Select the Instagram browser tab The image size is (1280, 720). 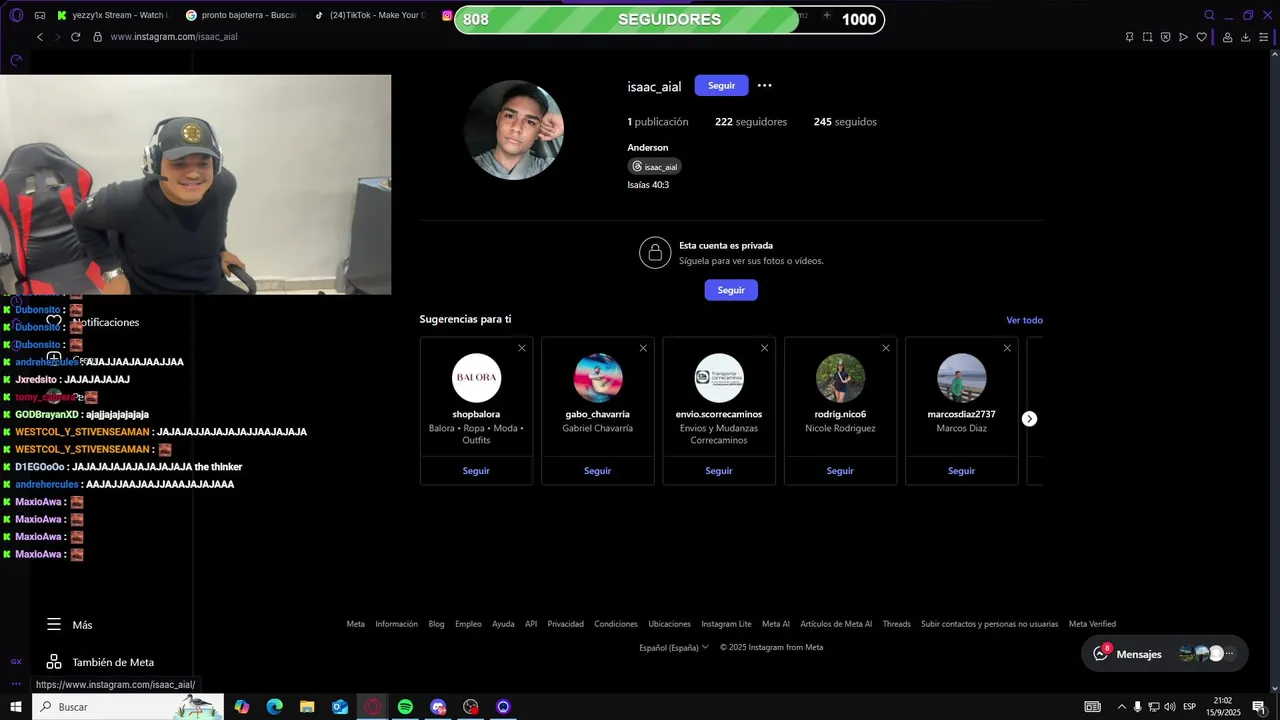446,15
